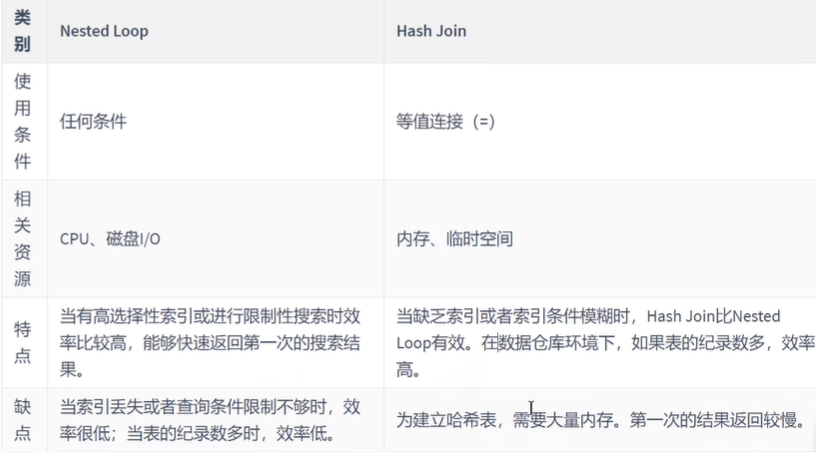Click the "特点" row label
This screenshot has height=452, width=816.
(22, 341)
